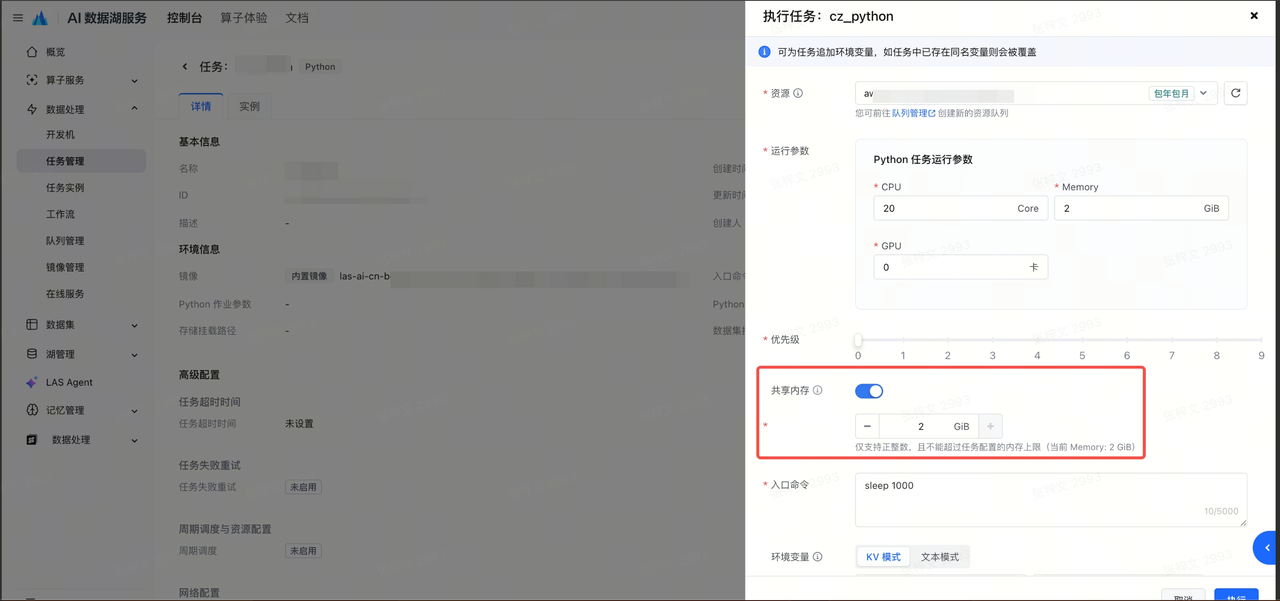This screenshot has width=1280, height=601.
Task: Click the AI 数据湖服务 logo icon
Action: point(40,18)
